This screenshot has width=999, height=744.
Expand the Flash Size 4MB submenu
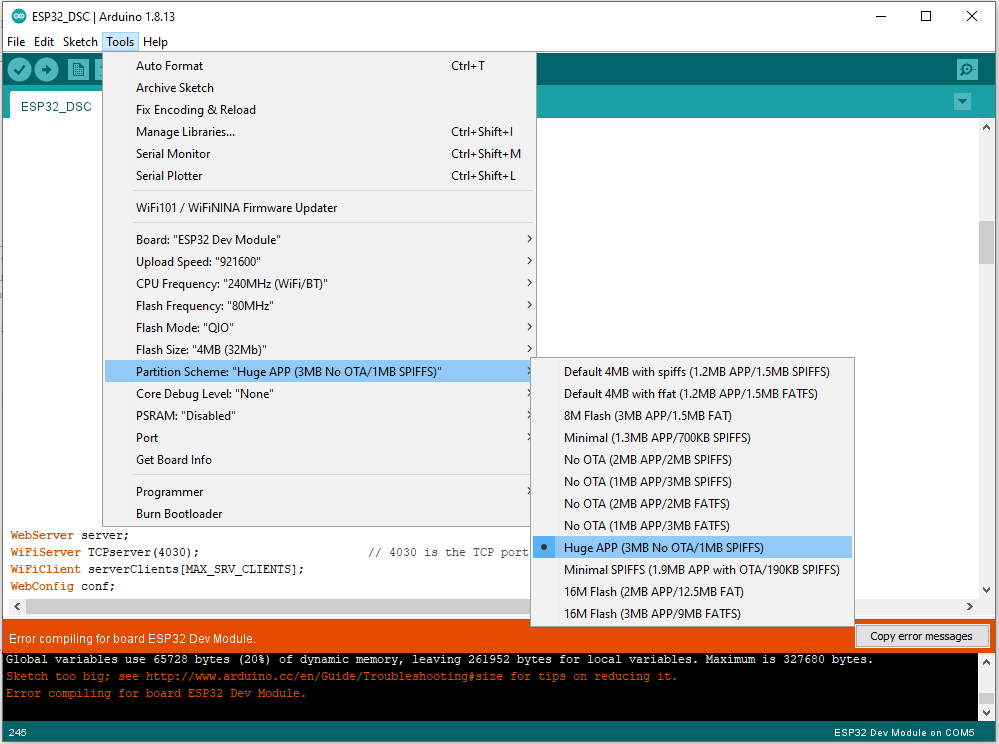(319, 350)
